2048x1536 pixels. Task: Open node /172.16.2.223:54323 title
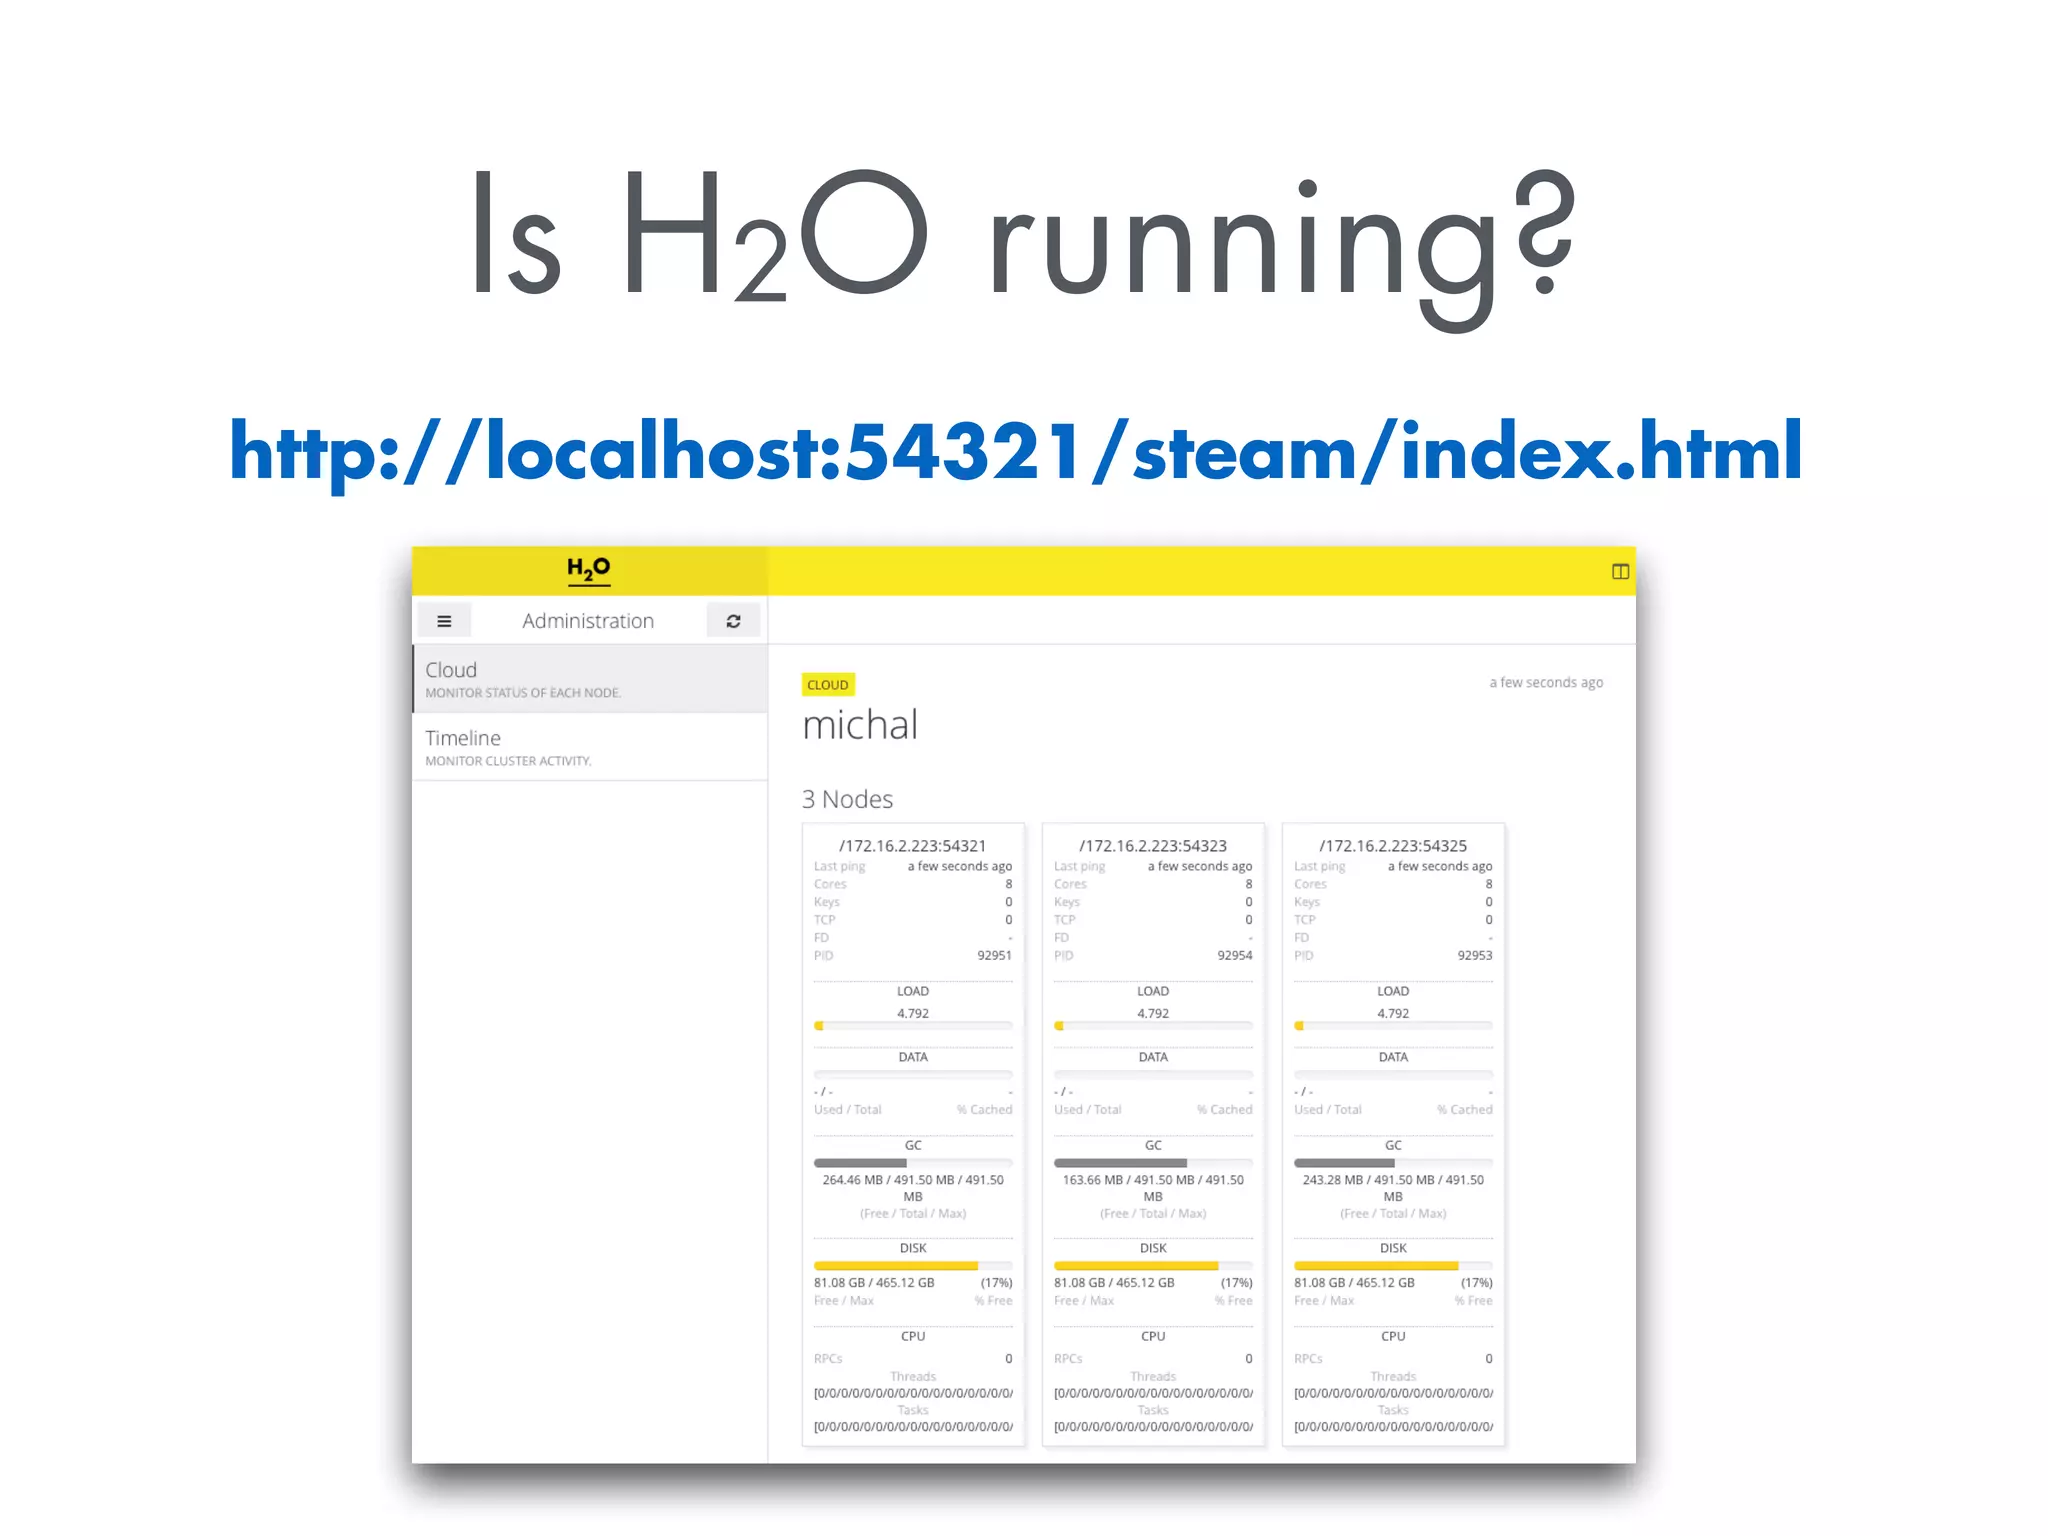click(1153, 846)
